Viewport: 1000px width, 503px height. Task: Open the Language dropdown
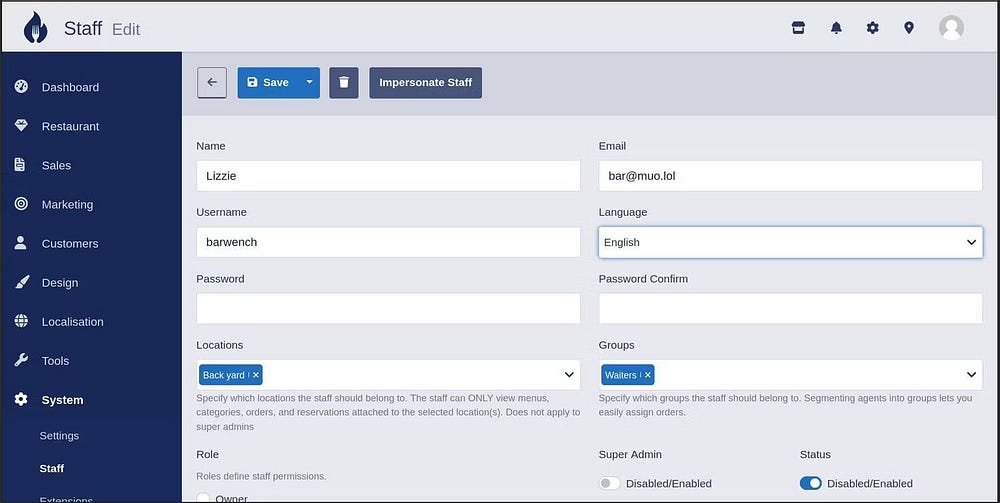(790, 242)
